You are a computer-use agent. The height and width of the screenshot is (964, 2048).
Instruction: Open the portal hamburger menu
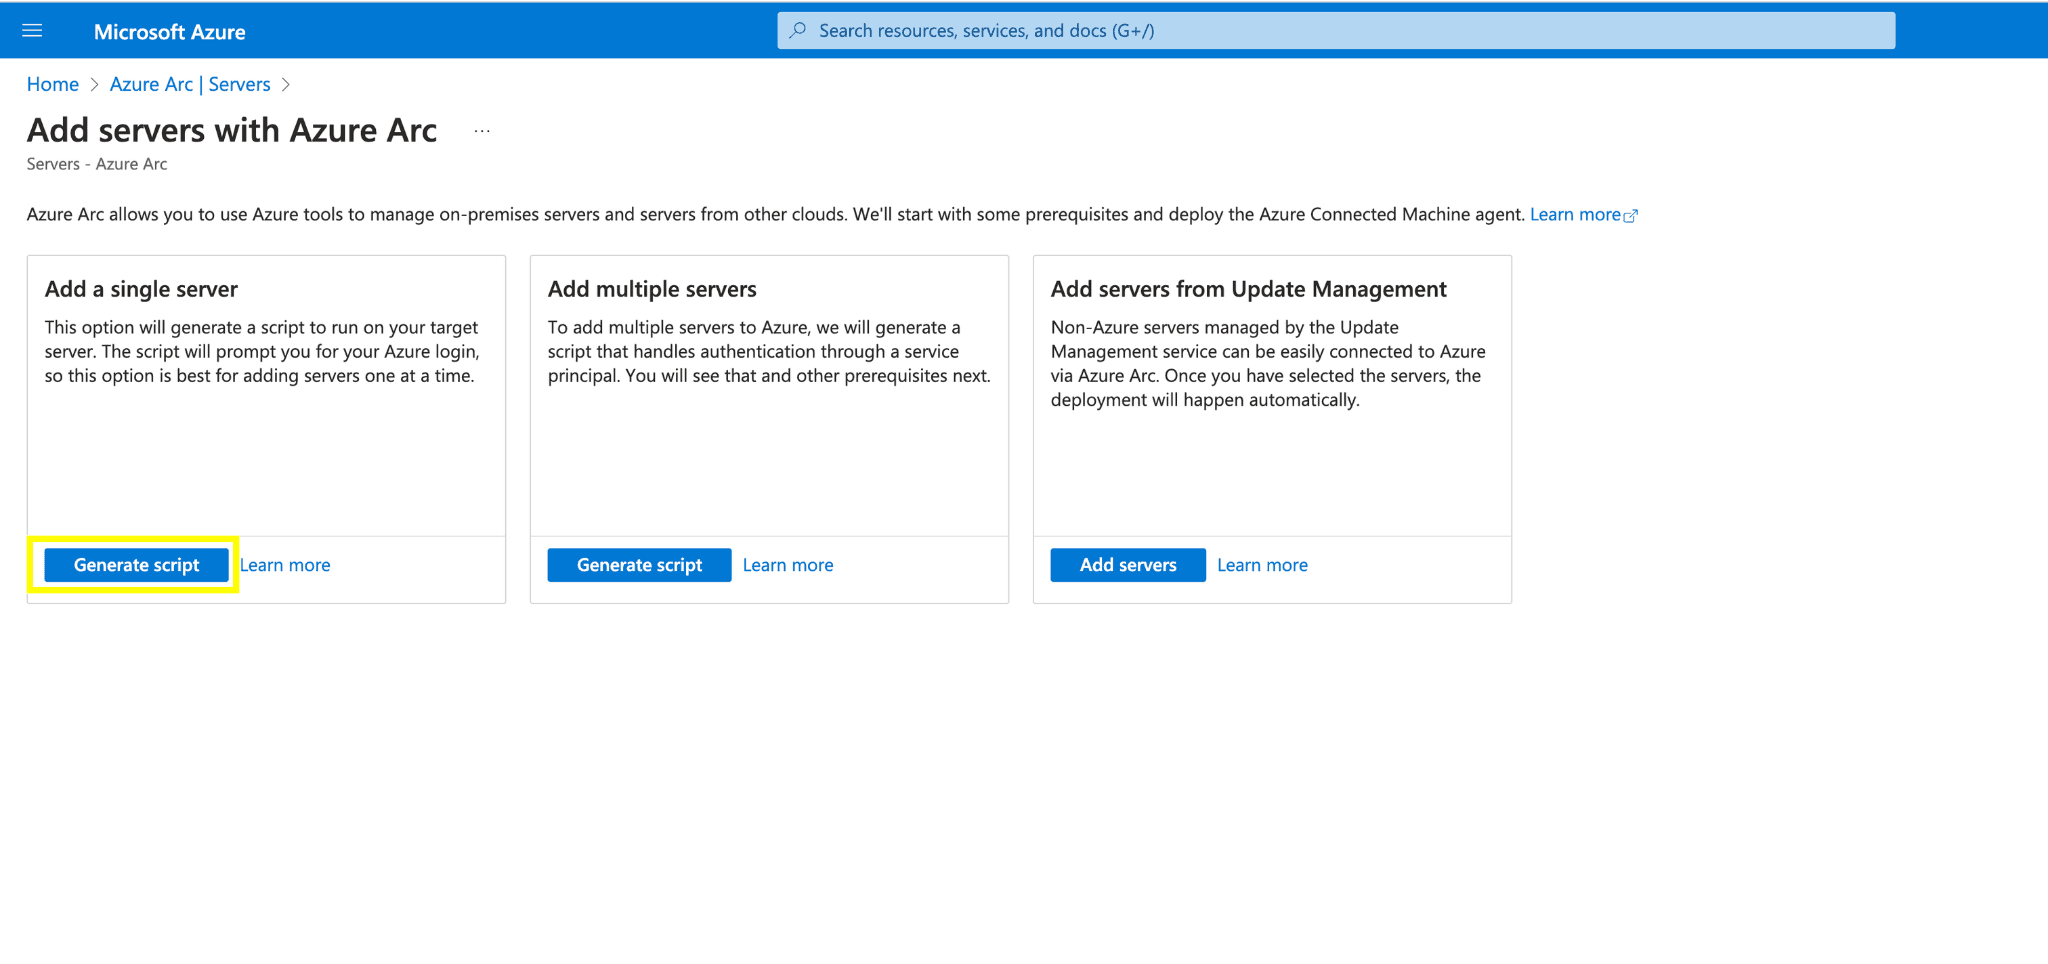pos(32,31)
